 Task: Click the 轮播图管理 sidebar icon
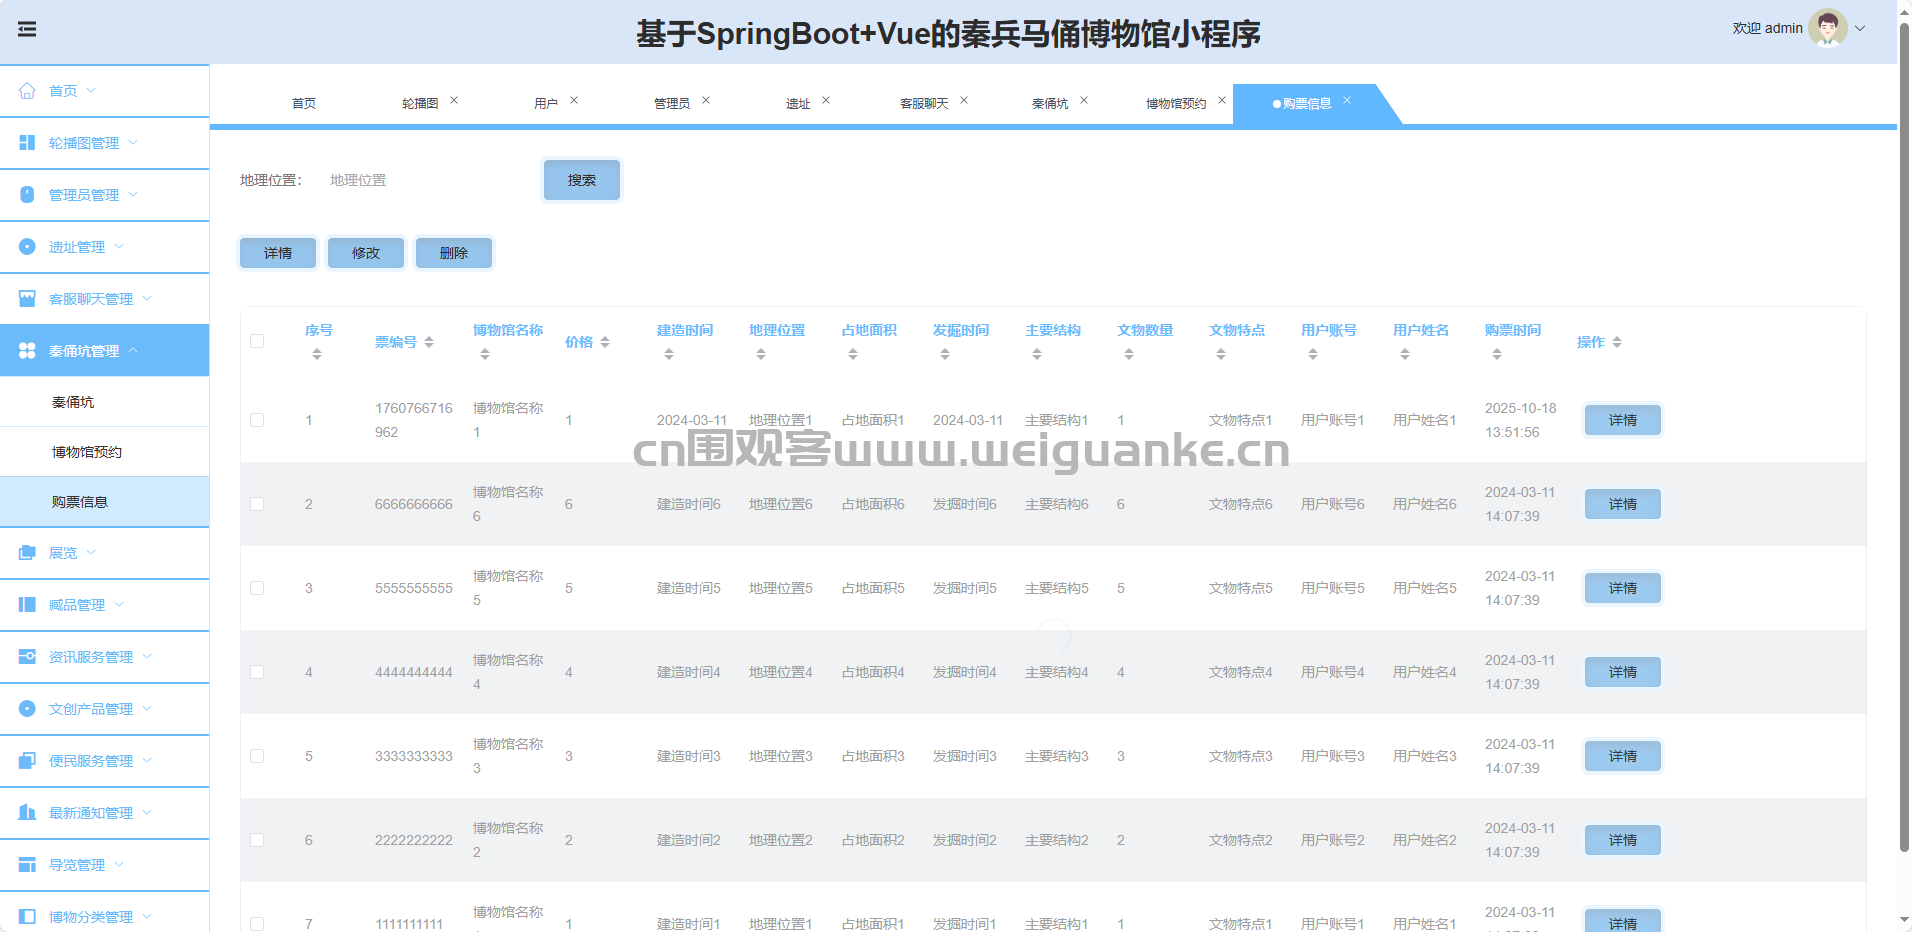click(x=27, y=143)
